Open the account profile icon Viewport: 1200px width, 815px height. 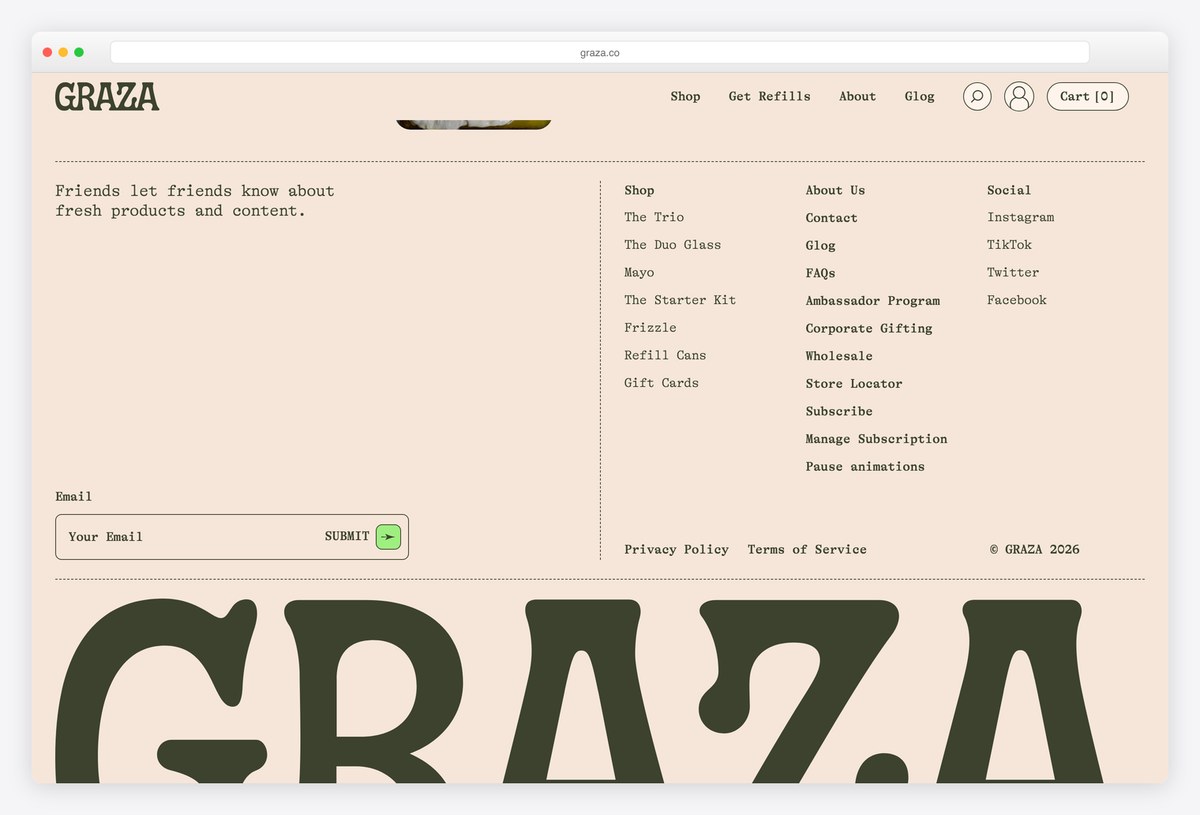point(1019,96)
